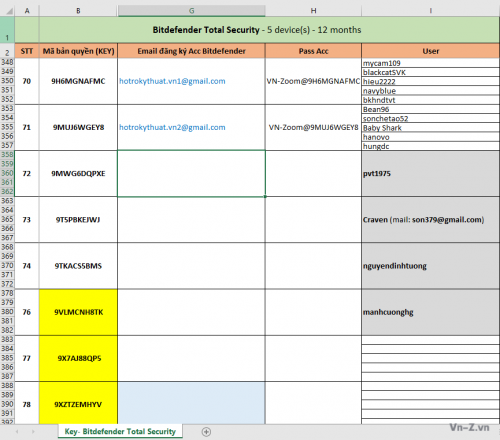Select the Craven user cell
The image size is (500, 440).
430,220
